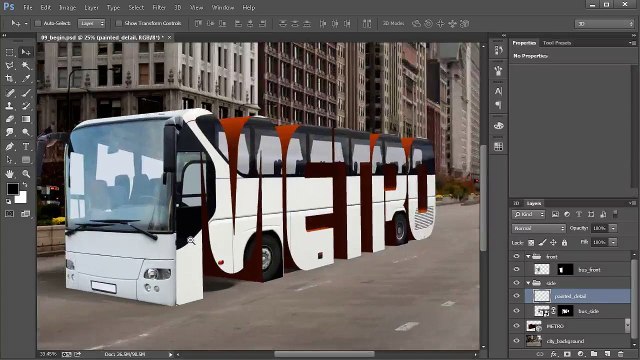This screenshot has height=360, width=640.
Task: Select the Dodge tool
Action: coord(26,132)
